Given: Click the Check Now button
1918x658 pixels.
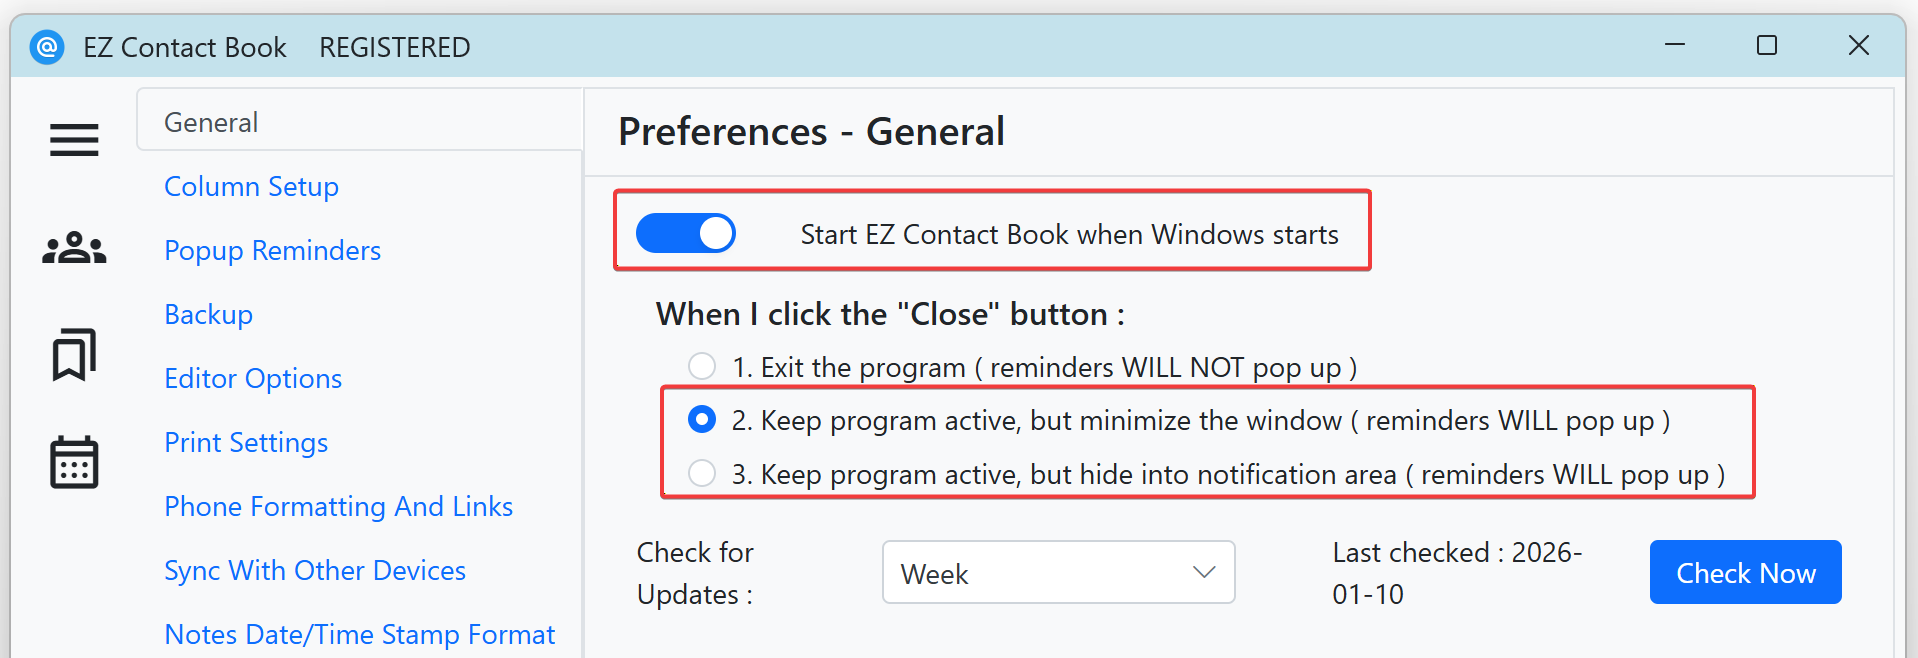Looking at the screenshot, I should (1744, 572).
